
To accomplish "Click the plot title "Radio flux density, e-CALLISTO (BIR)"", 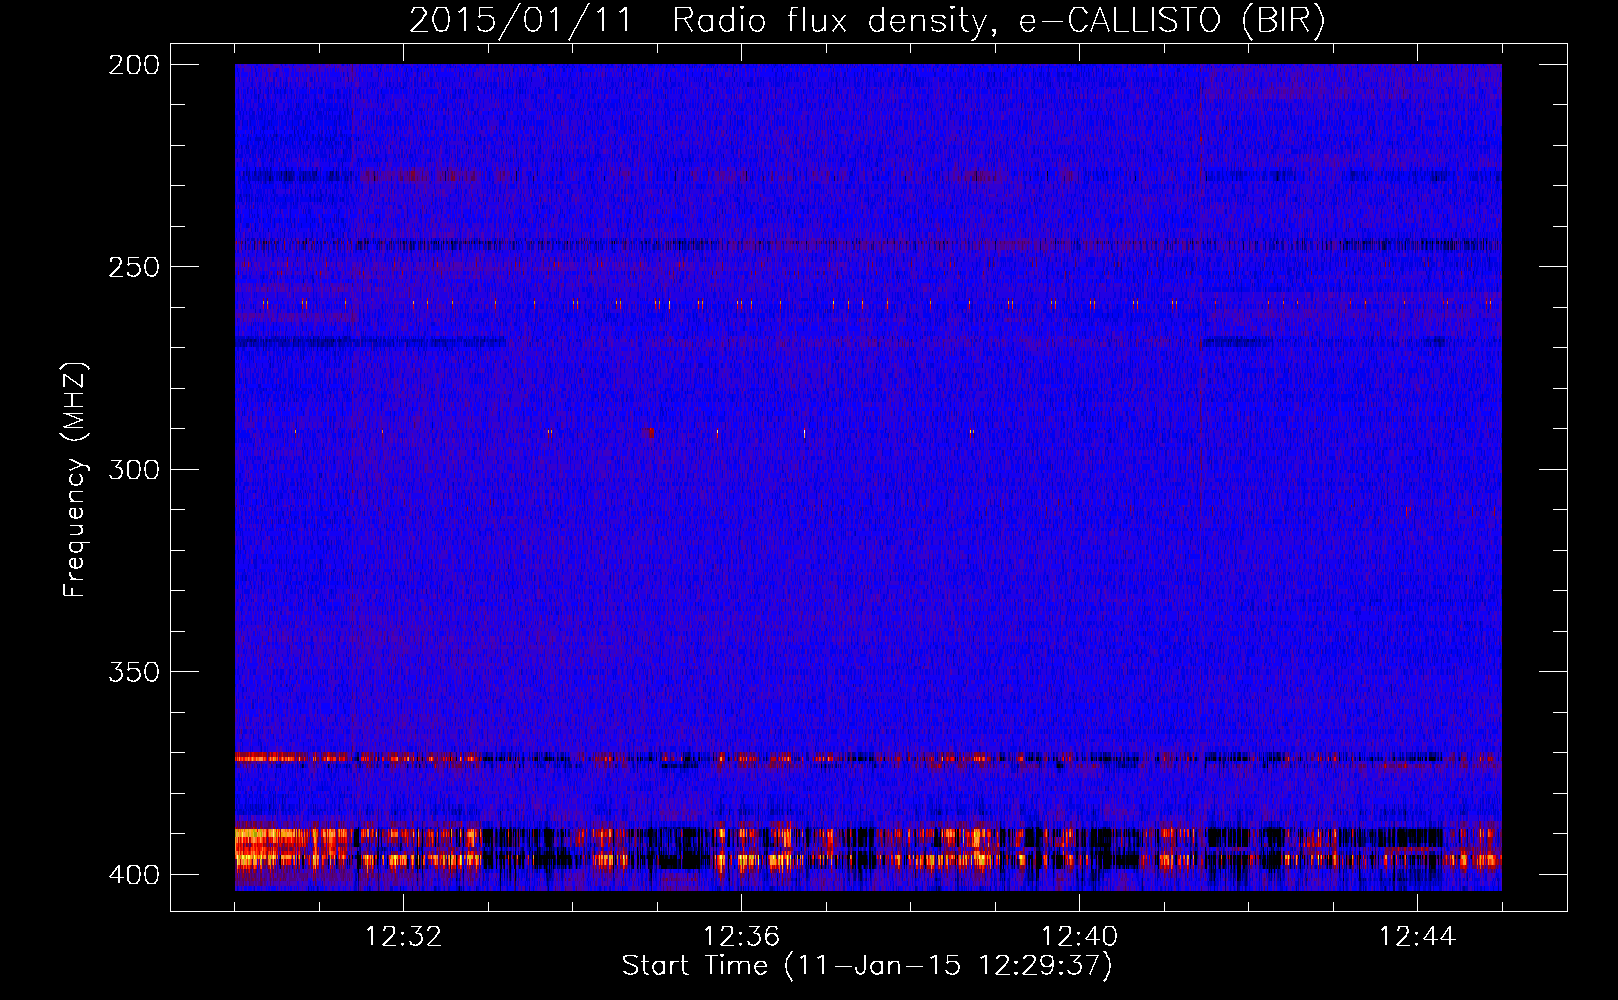I will 999,21.
